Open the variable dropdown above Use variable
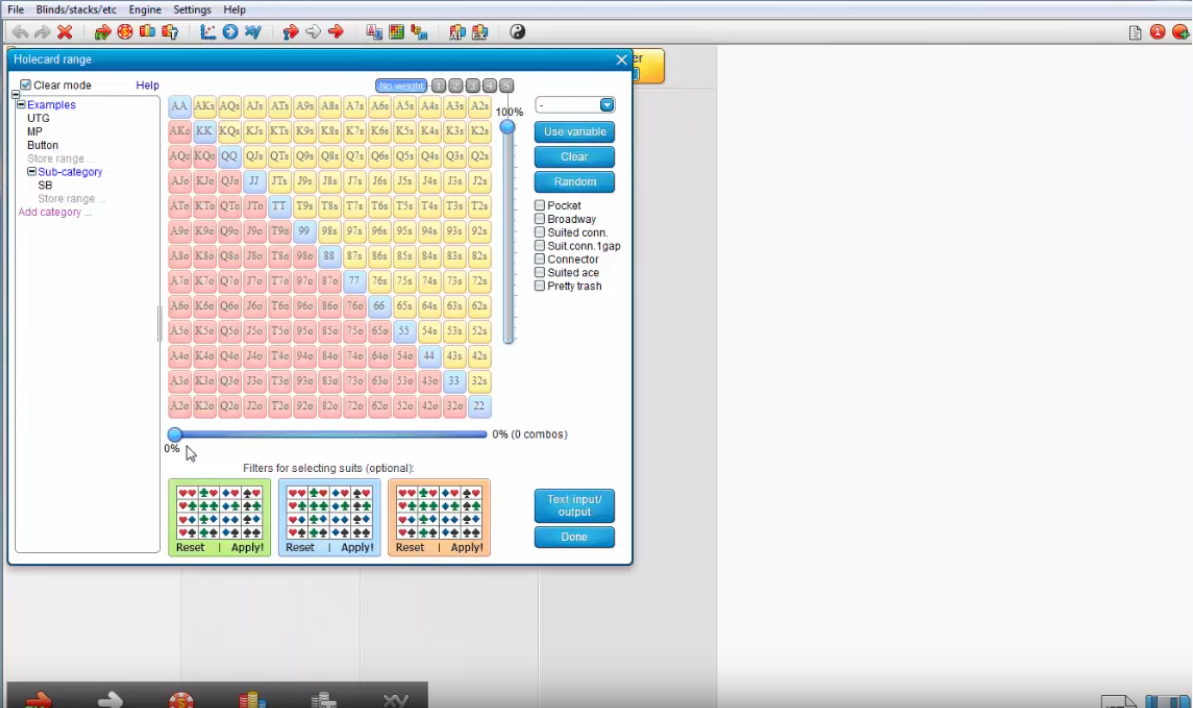Viewport: 1193px width, 708px height. 606,105
